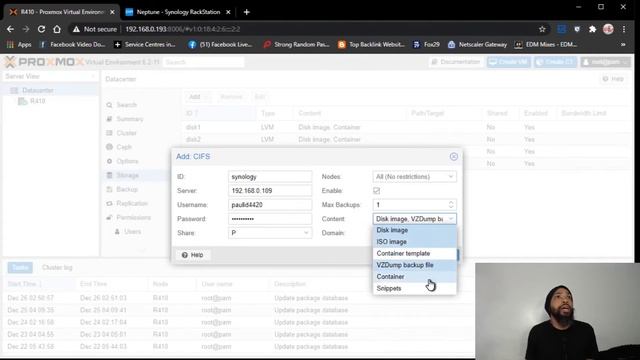
Task: Click the browser Home icon
Action: (57, 29)
